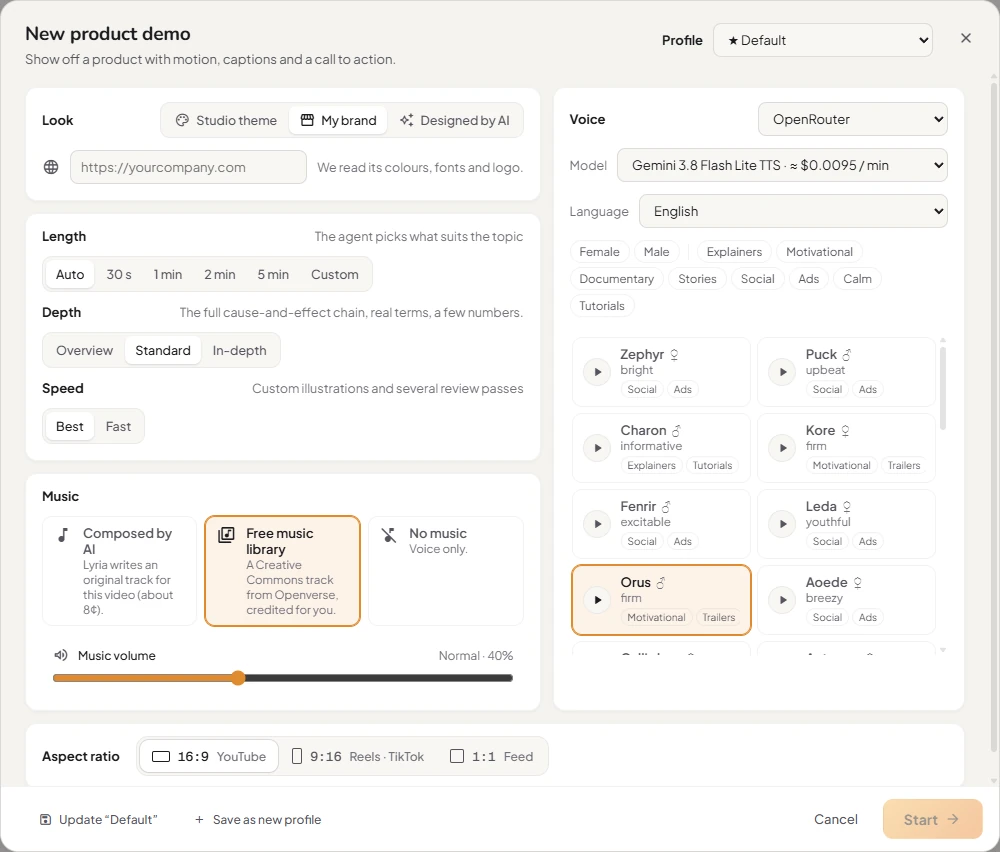Choose the Overview depth level

(x=84, y=350)
